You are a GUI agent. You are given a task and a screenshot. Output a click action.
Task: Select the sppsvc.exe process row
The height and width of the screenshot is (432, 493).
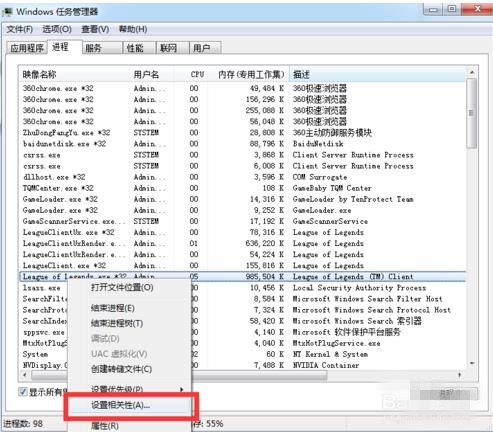(242, 332)
